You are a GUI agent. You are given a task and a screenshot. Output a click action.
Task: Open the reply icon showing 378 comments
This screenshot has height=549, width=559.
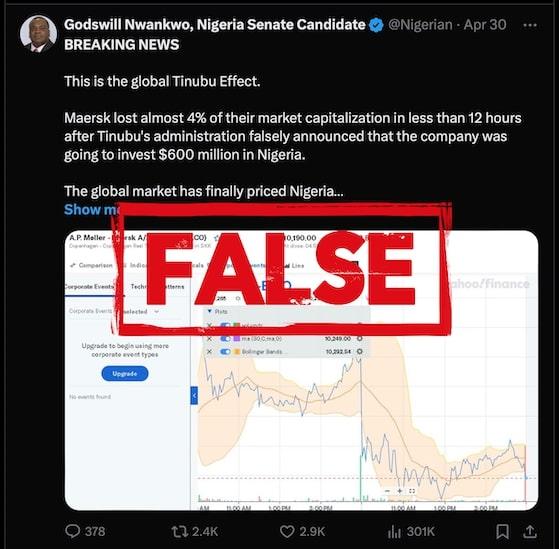click(x=73, y=531)
